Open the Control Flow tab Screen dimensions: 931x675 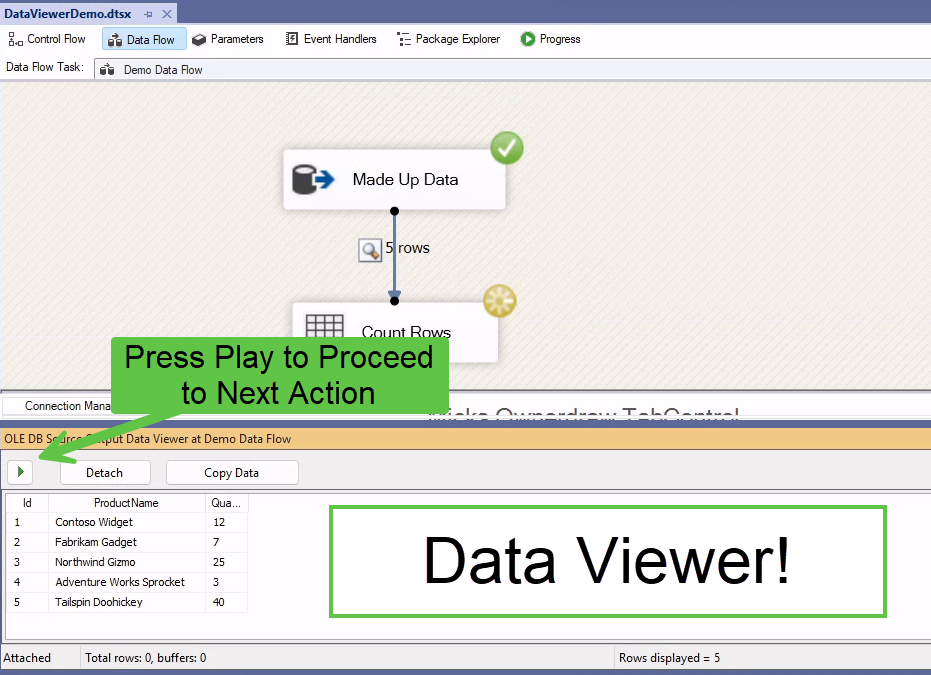click(47, 39)
